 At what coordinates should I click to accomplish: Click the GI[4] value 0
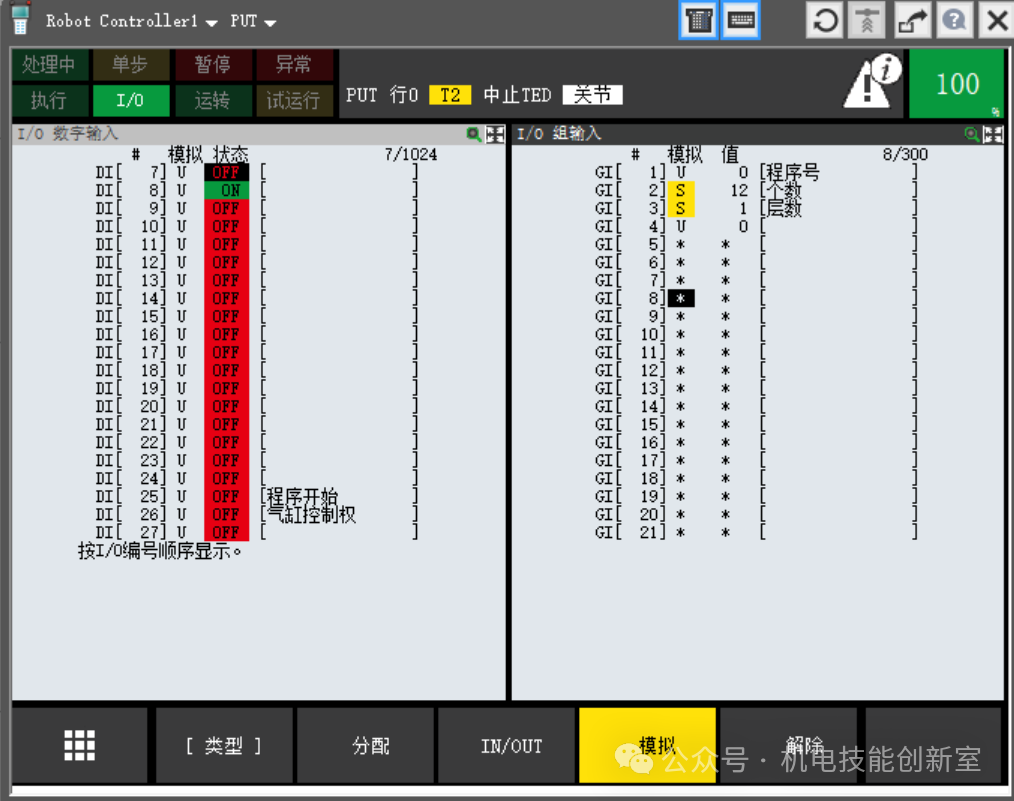coord(743,227)
